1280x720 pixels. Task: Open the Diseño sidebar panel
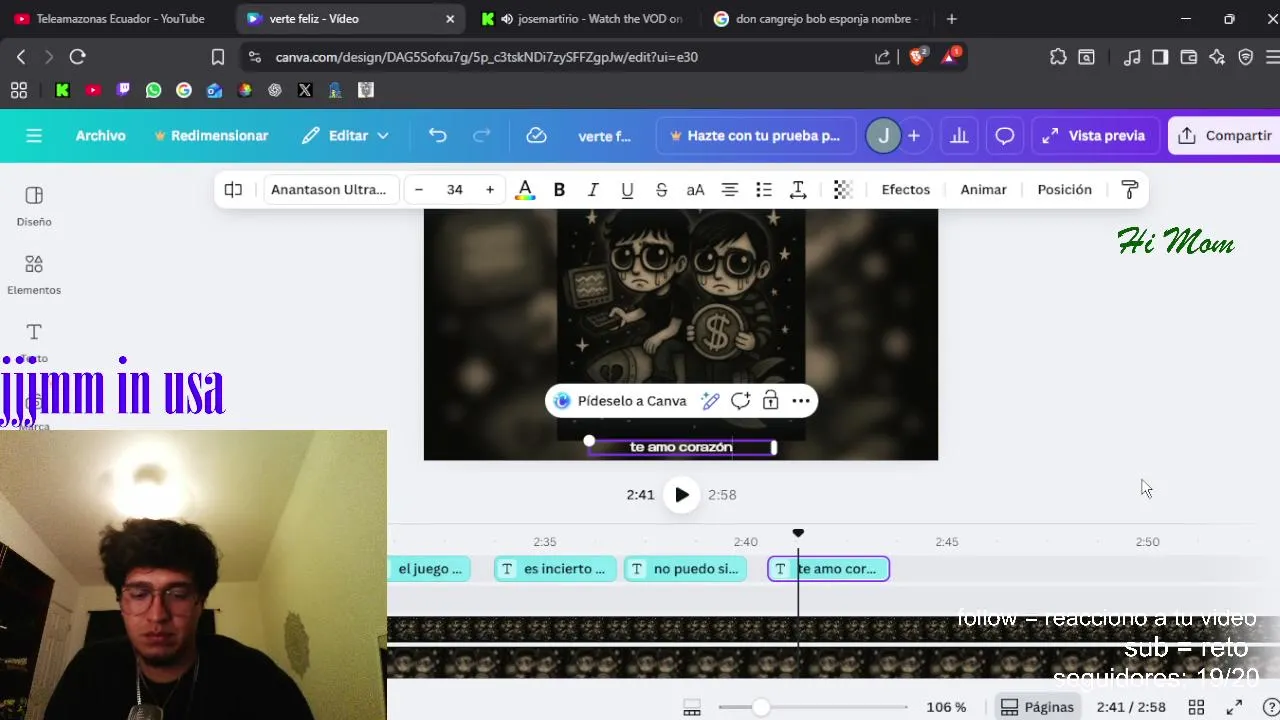click(x=34, y=205)
